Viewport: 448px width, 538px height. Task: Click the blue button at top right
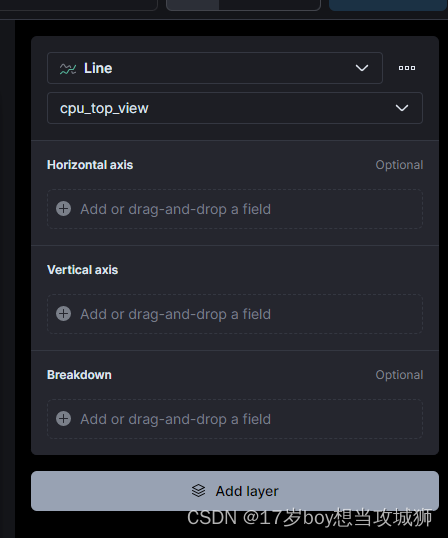click(x=388, y=5)
